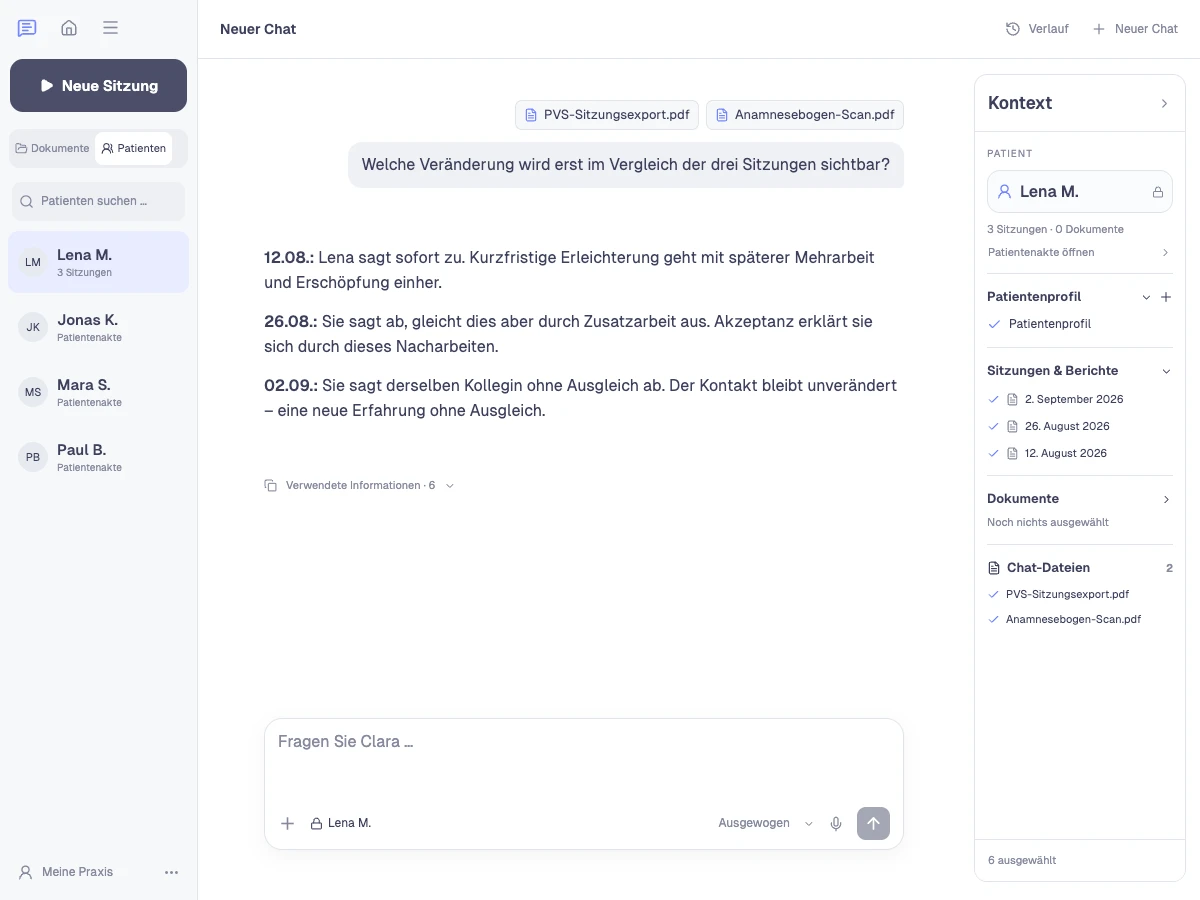This screenshot has height=900, width=1200.
Task: Expand the Dokumente section in Kontext
Action: click(1166, 499)
